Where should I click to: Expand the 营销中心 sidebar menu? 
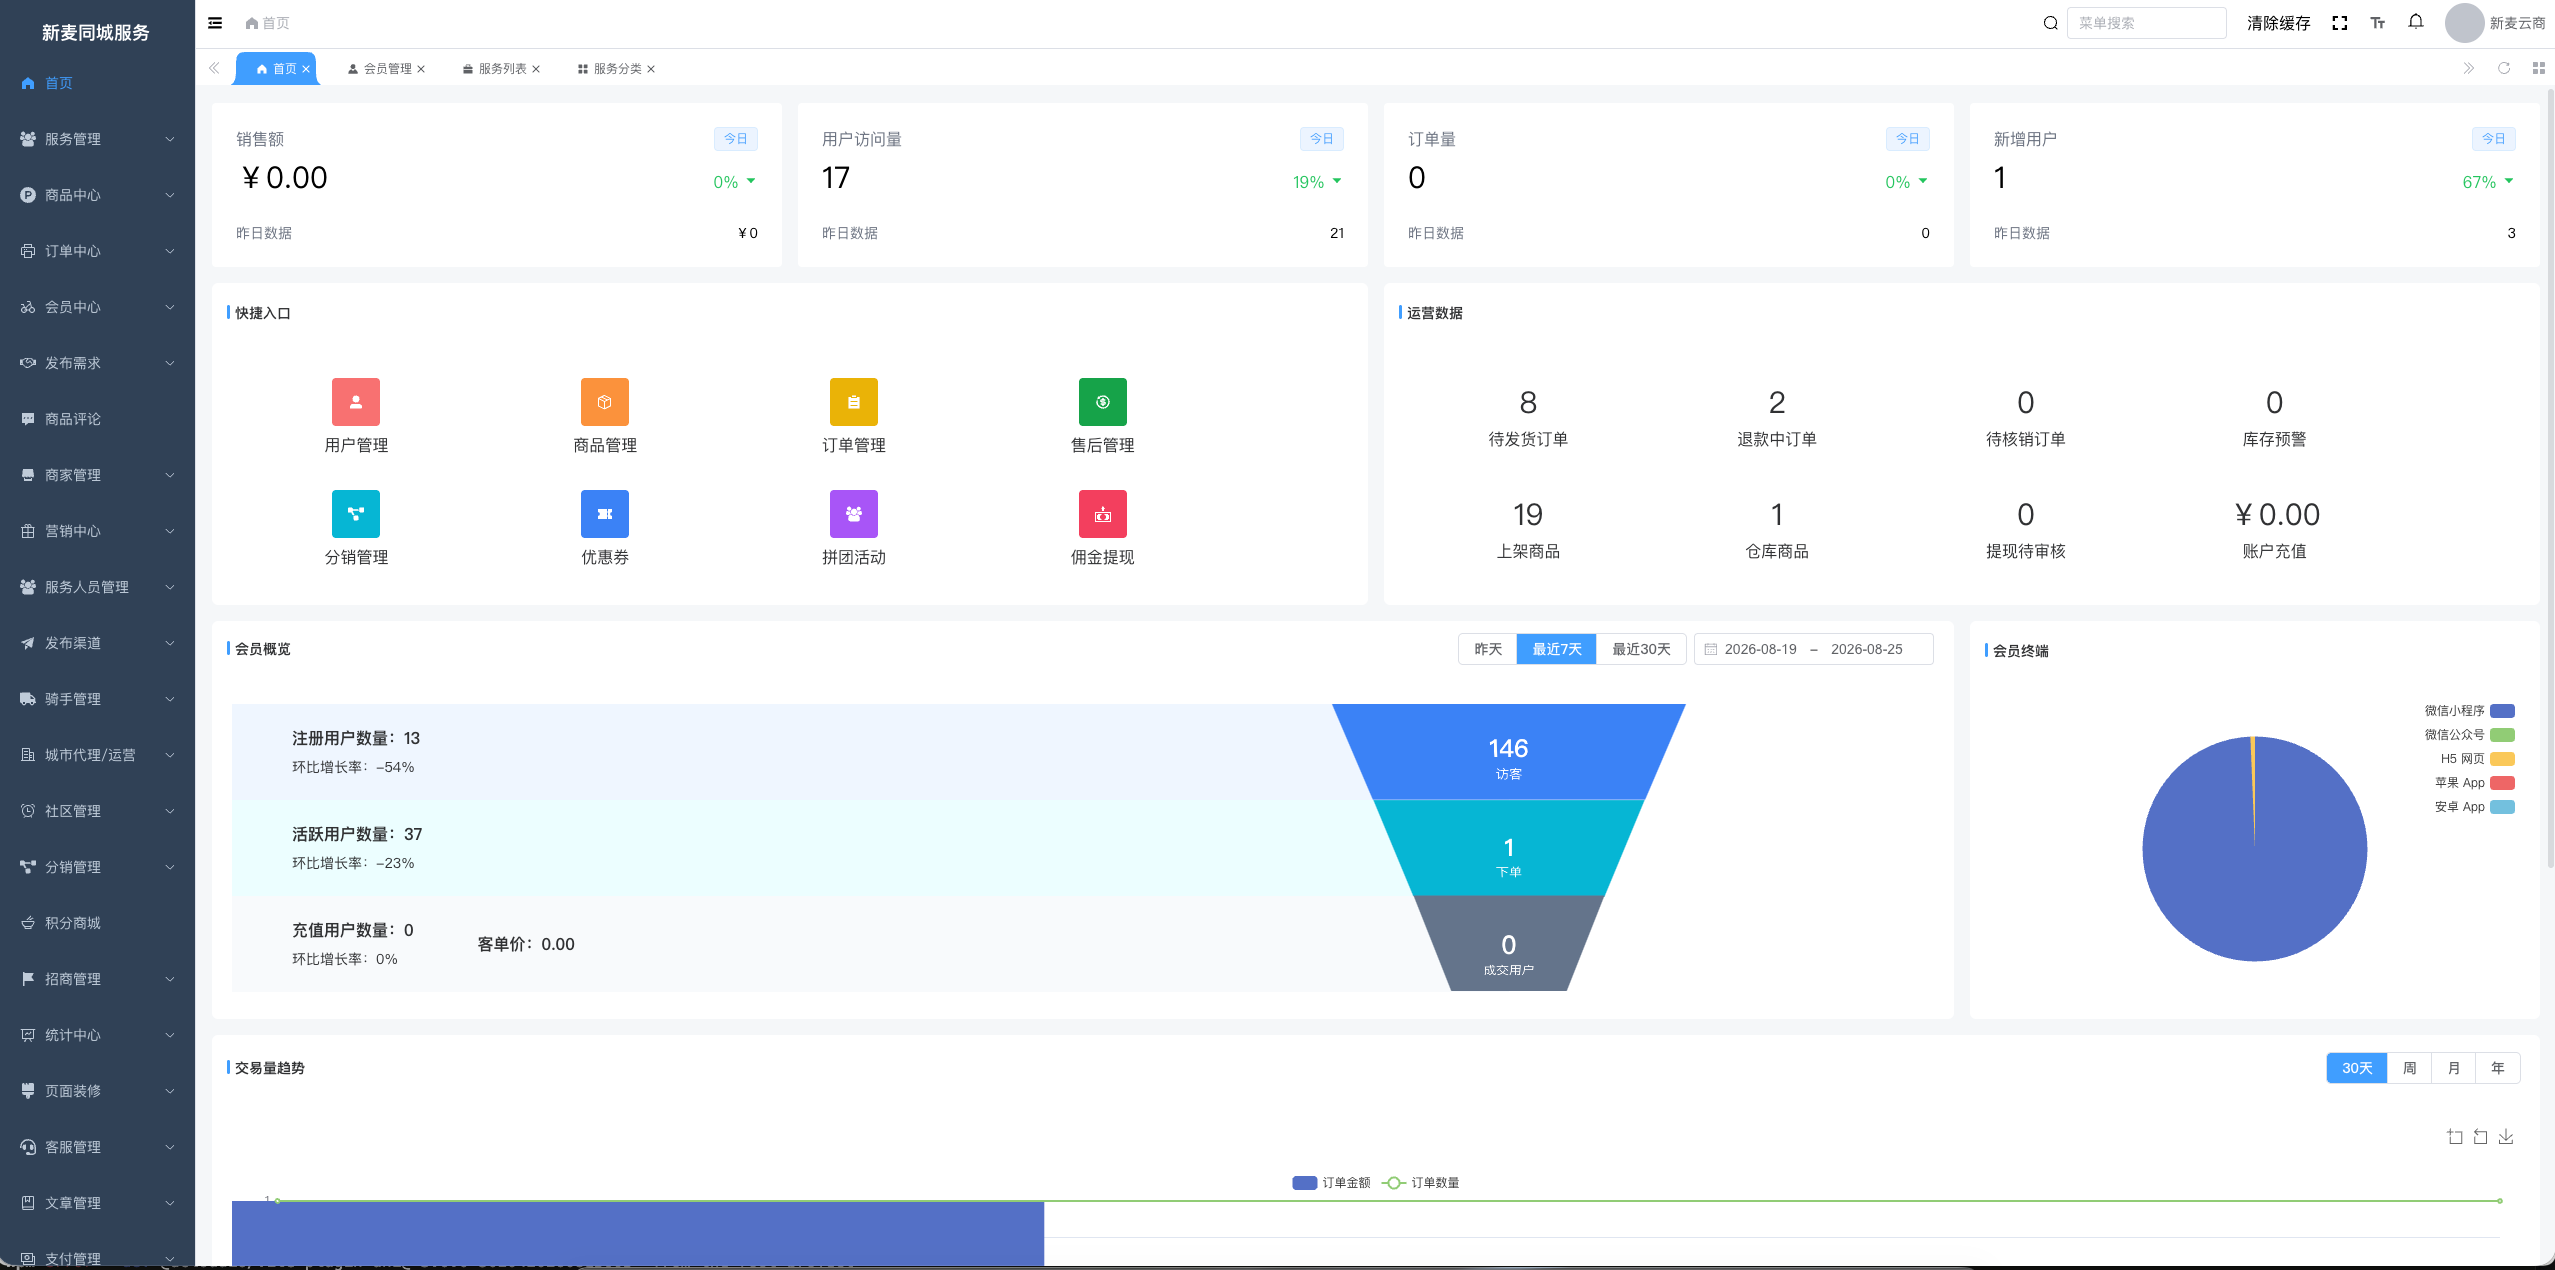pos(97,531)
